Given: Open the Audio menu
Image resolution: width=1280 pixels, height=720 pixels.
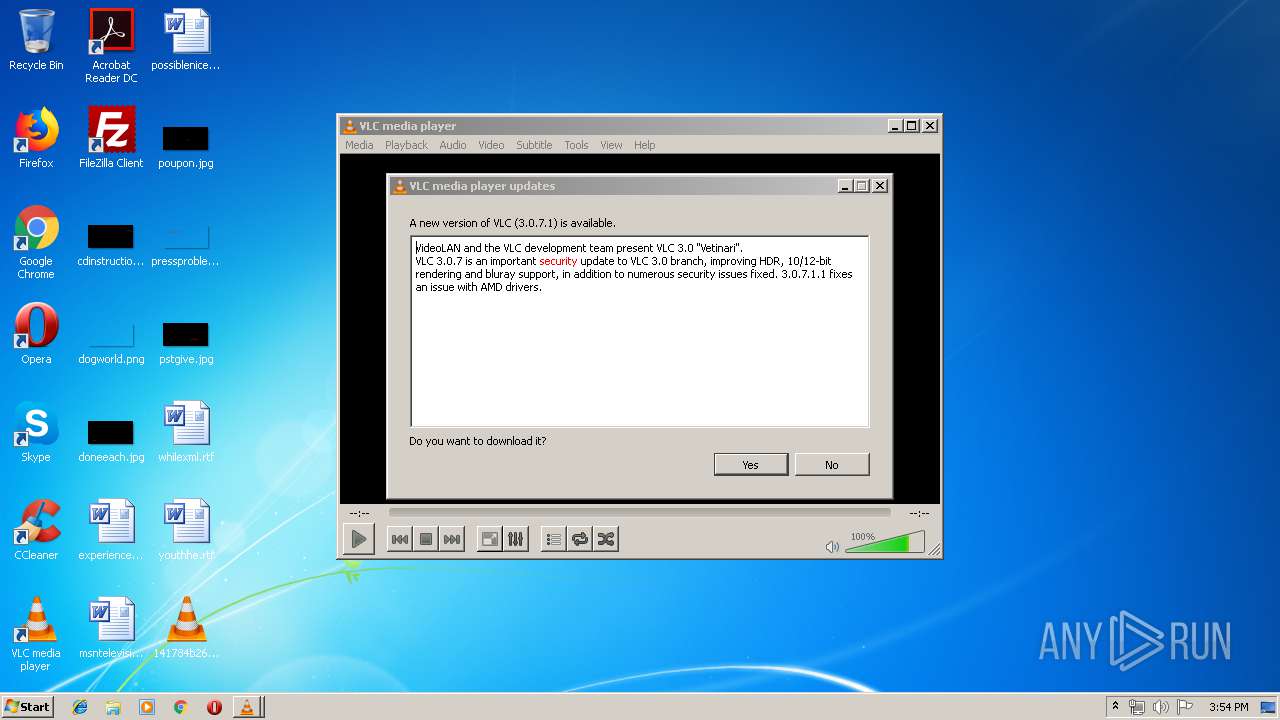Looking at the screenshot, I should (x=453, y=145).
